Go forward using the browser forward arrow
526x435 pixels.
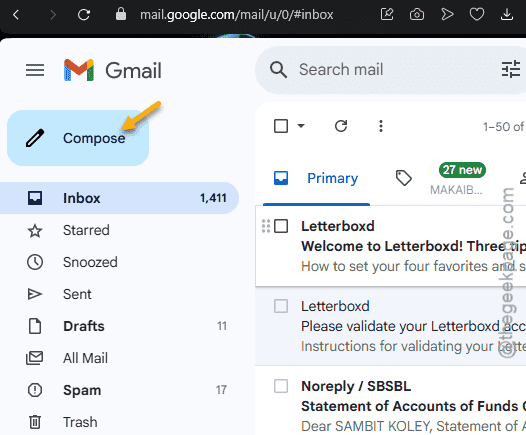tap(53, 14)
